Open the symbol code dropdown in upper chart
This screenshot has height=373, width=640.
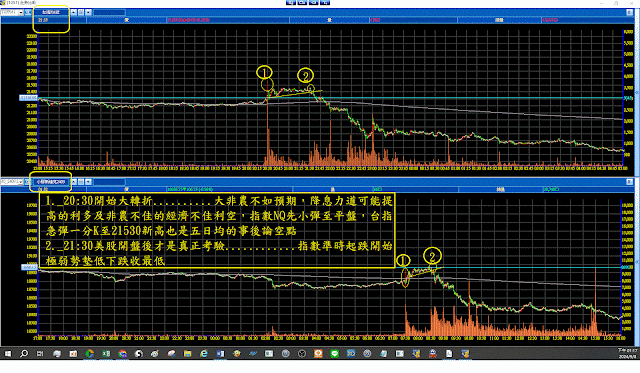click(x=20, y=12)
